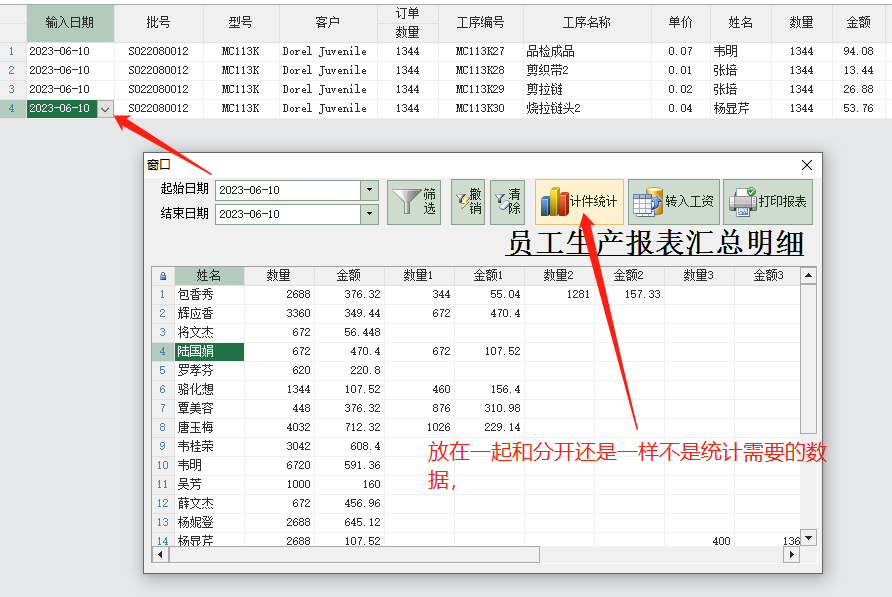Click process name 剪织带2 cell
The height and width of the screenshot is (597, 892).
587,71
